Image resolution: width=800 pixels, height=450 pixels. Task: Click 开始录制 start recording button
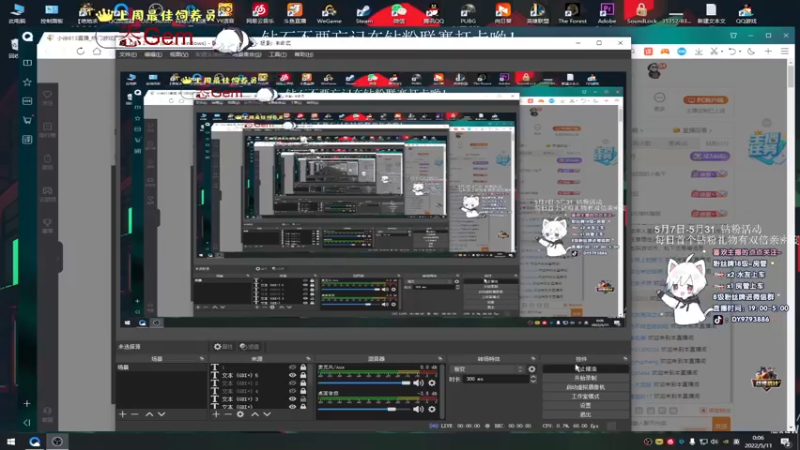coord(585,378)
